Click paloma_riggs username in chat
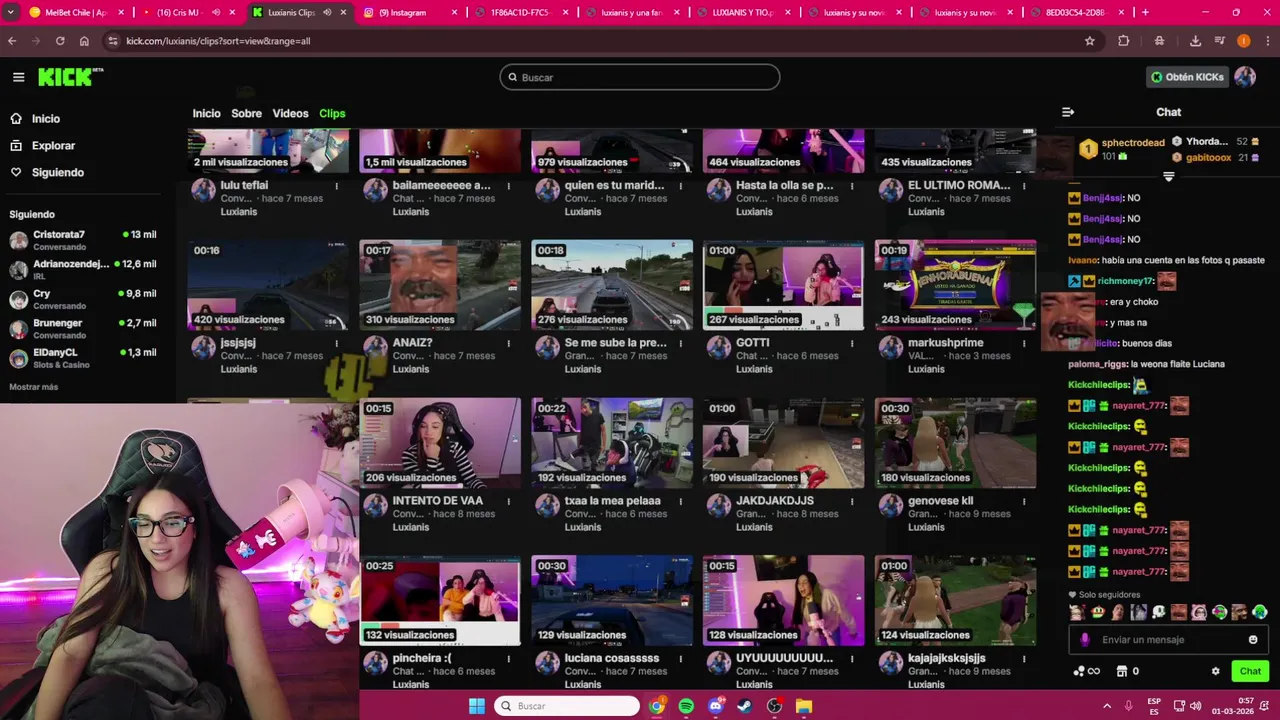This screenshot has width=1280, height=720. point(1097,364)
